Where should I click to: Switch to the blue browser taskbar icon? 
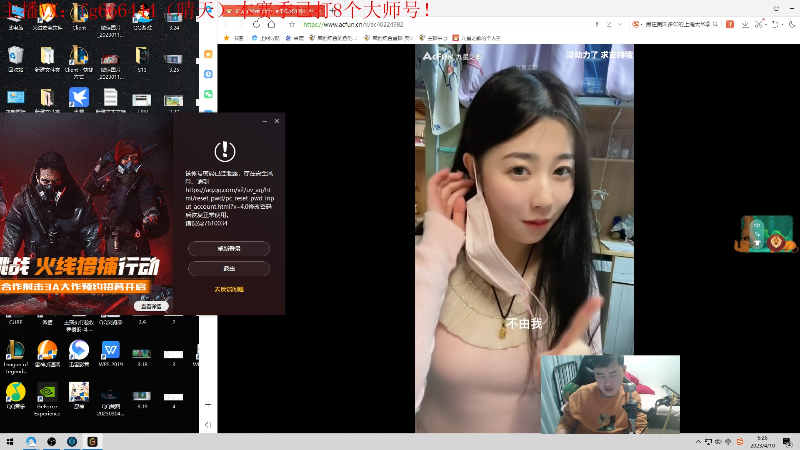coord(31,442)
